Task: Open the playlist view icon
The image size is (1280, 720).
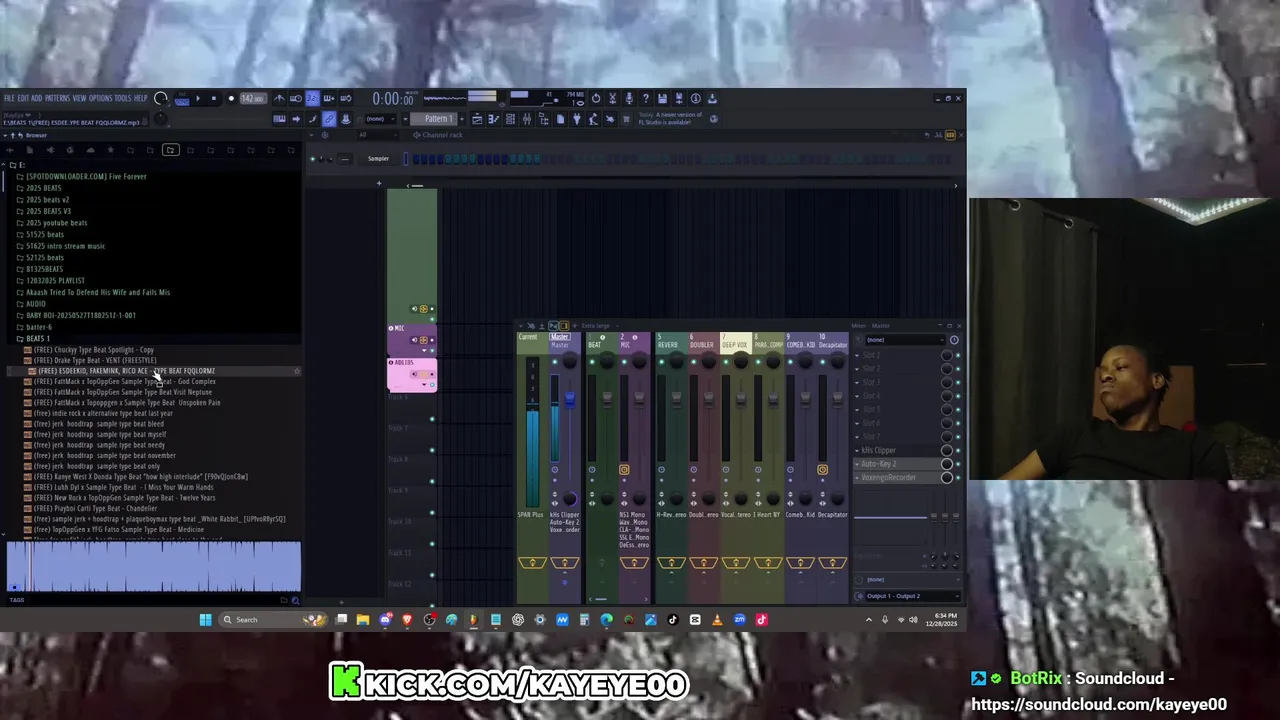Action: (477, 119)
